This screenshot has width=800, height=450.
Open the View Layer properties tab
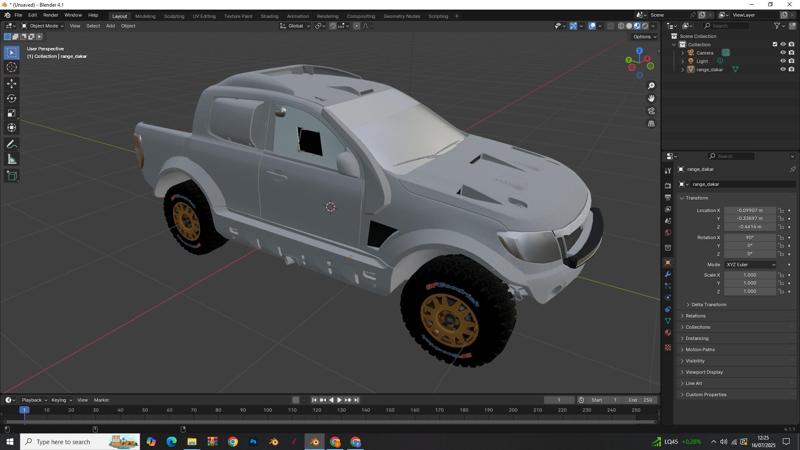[668, 209]
